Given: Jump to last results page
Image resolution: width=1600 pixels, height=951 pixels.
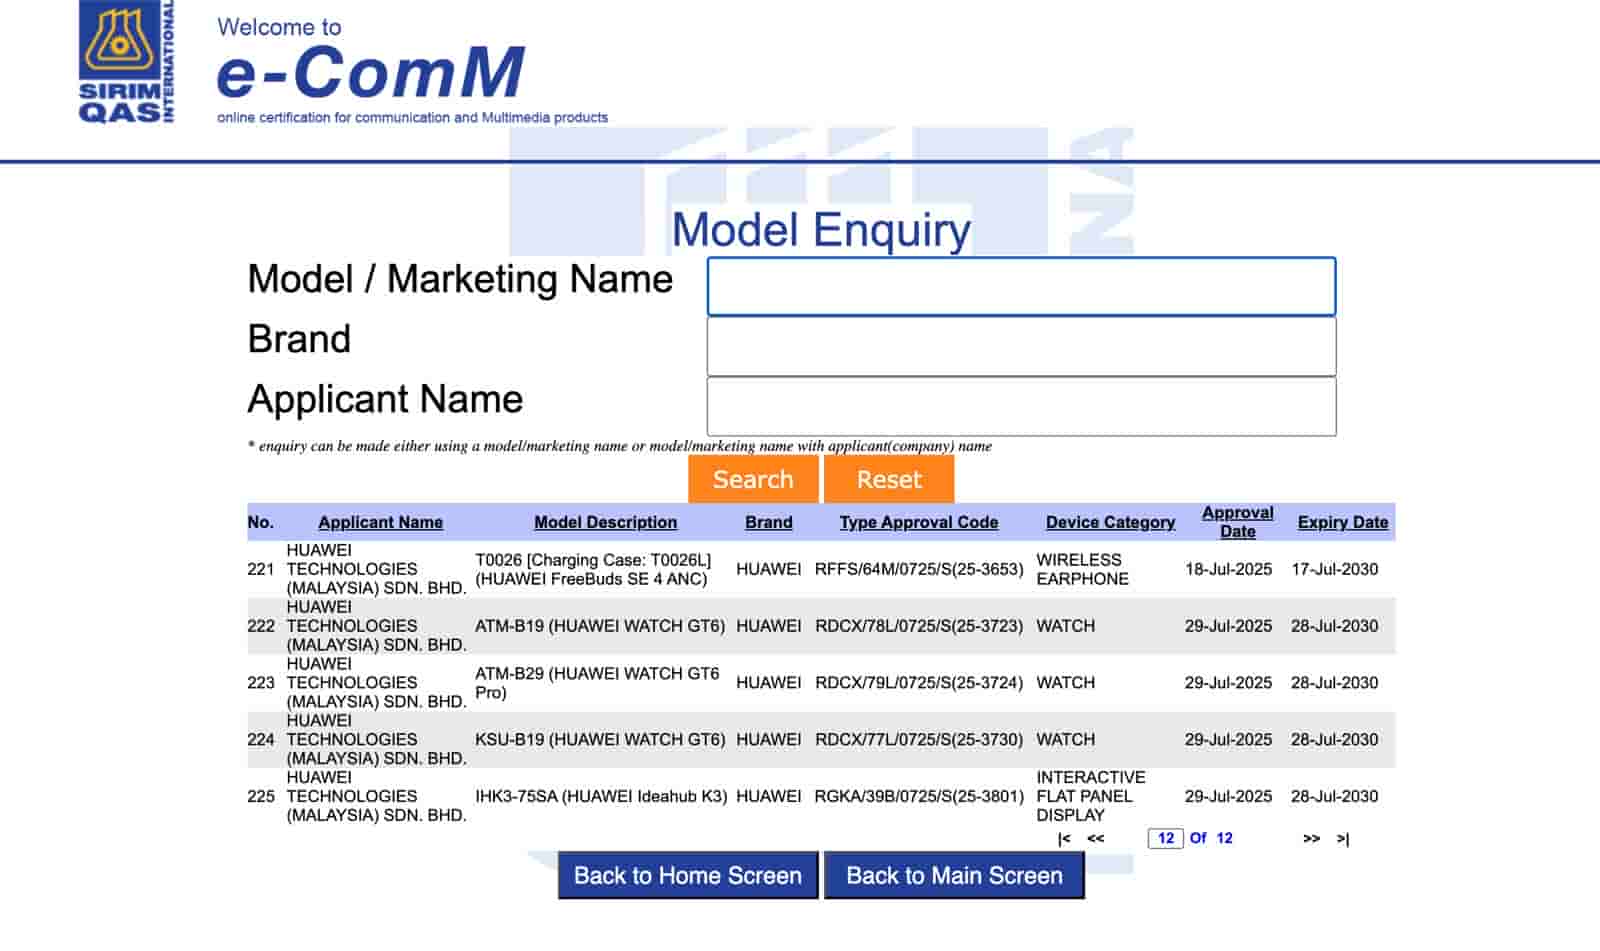Looking at the screenshot, I should click(1343, 839).
